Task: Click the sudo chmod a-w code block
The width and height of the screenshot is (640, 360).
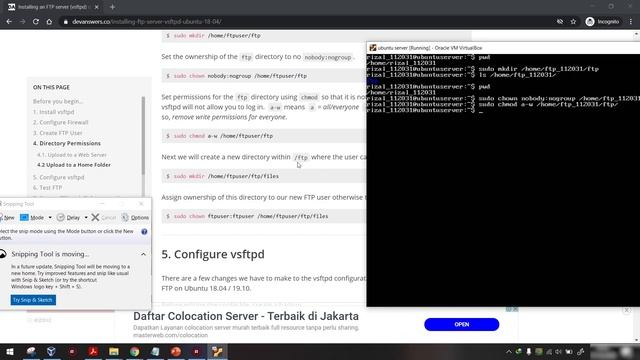Action: 263,136
